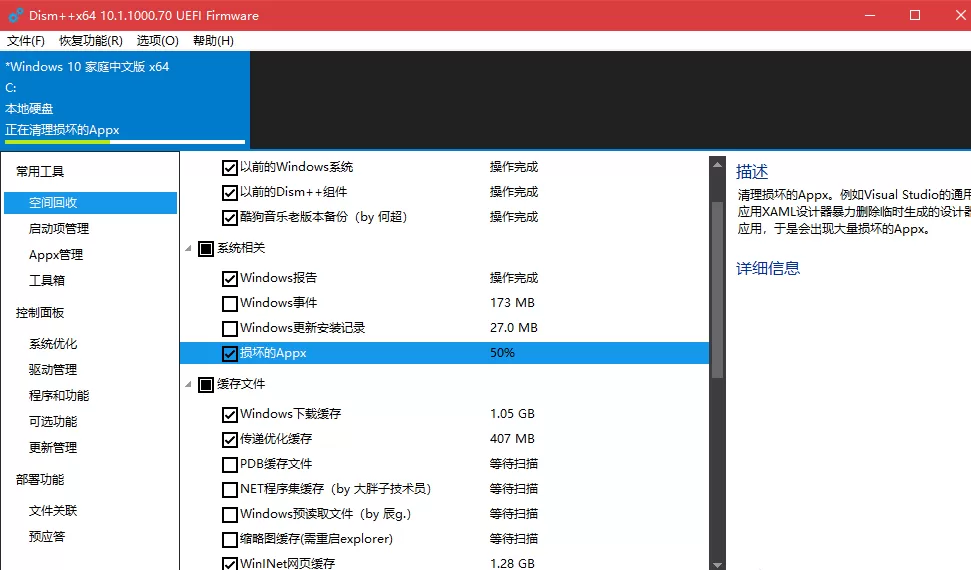Select the Windows 10 家庭中文版 x64 image tile
This screenshot has height=570, width=971.
pos(124,99)
